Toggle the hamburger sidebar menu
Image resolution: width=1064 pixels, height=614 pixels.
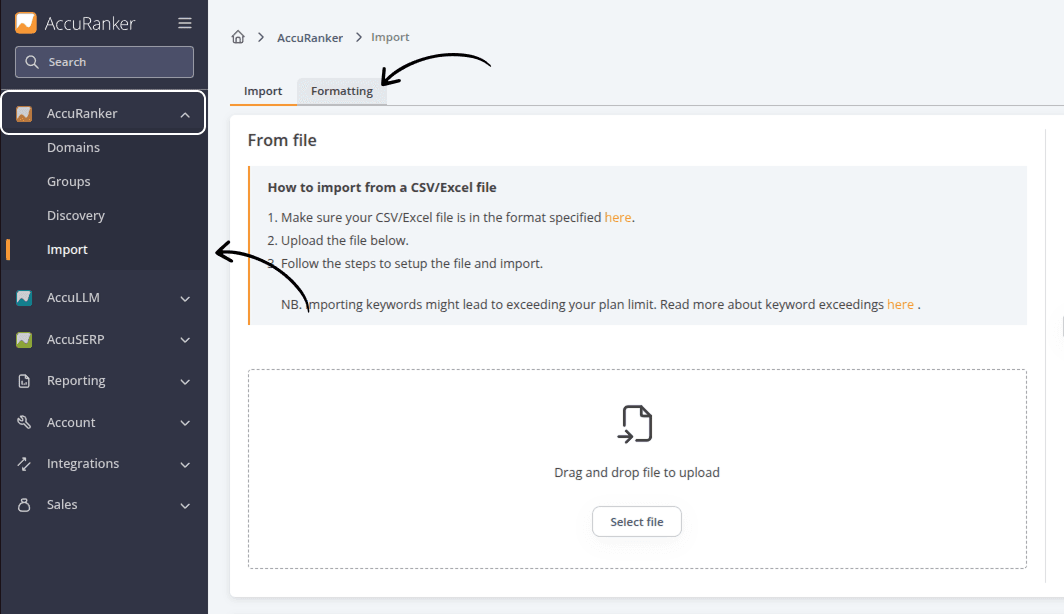click(185, 23)
